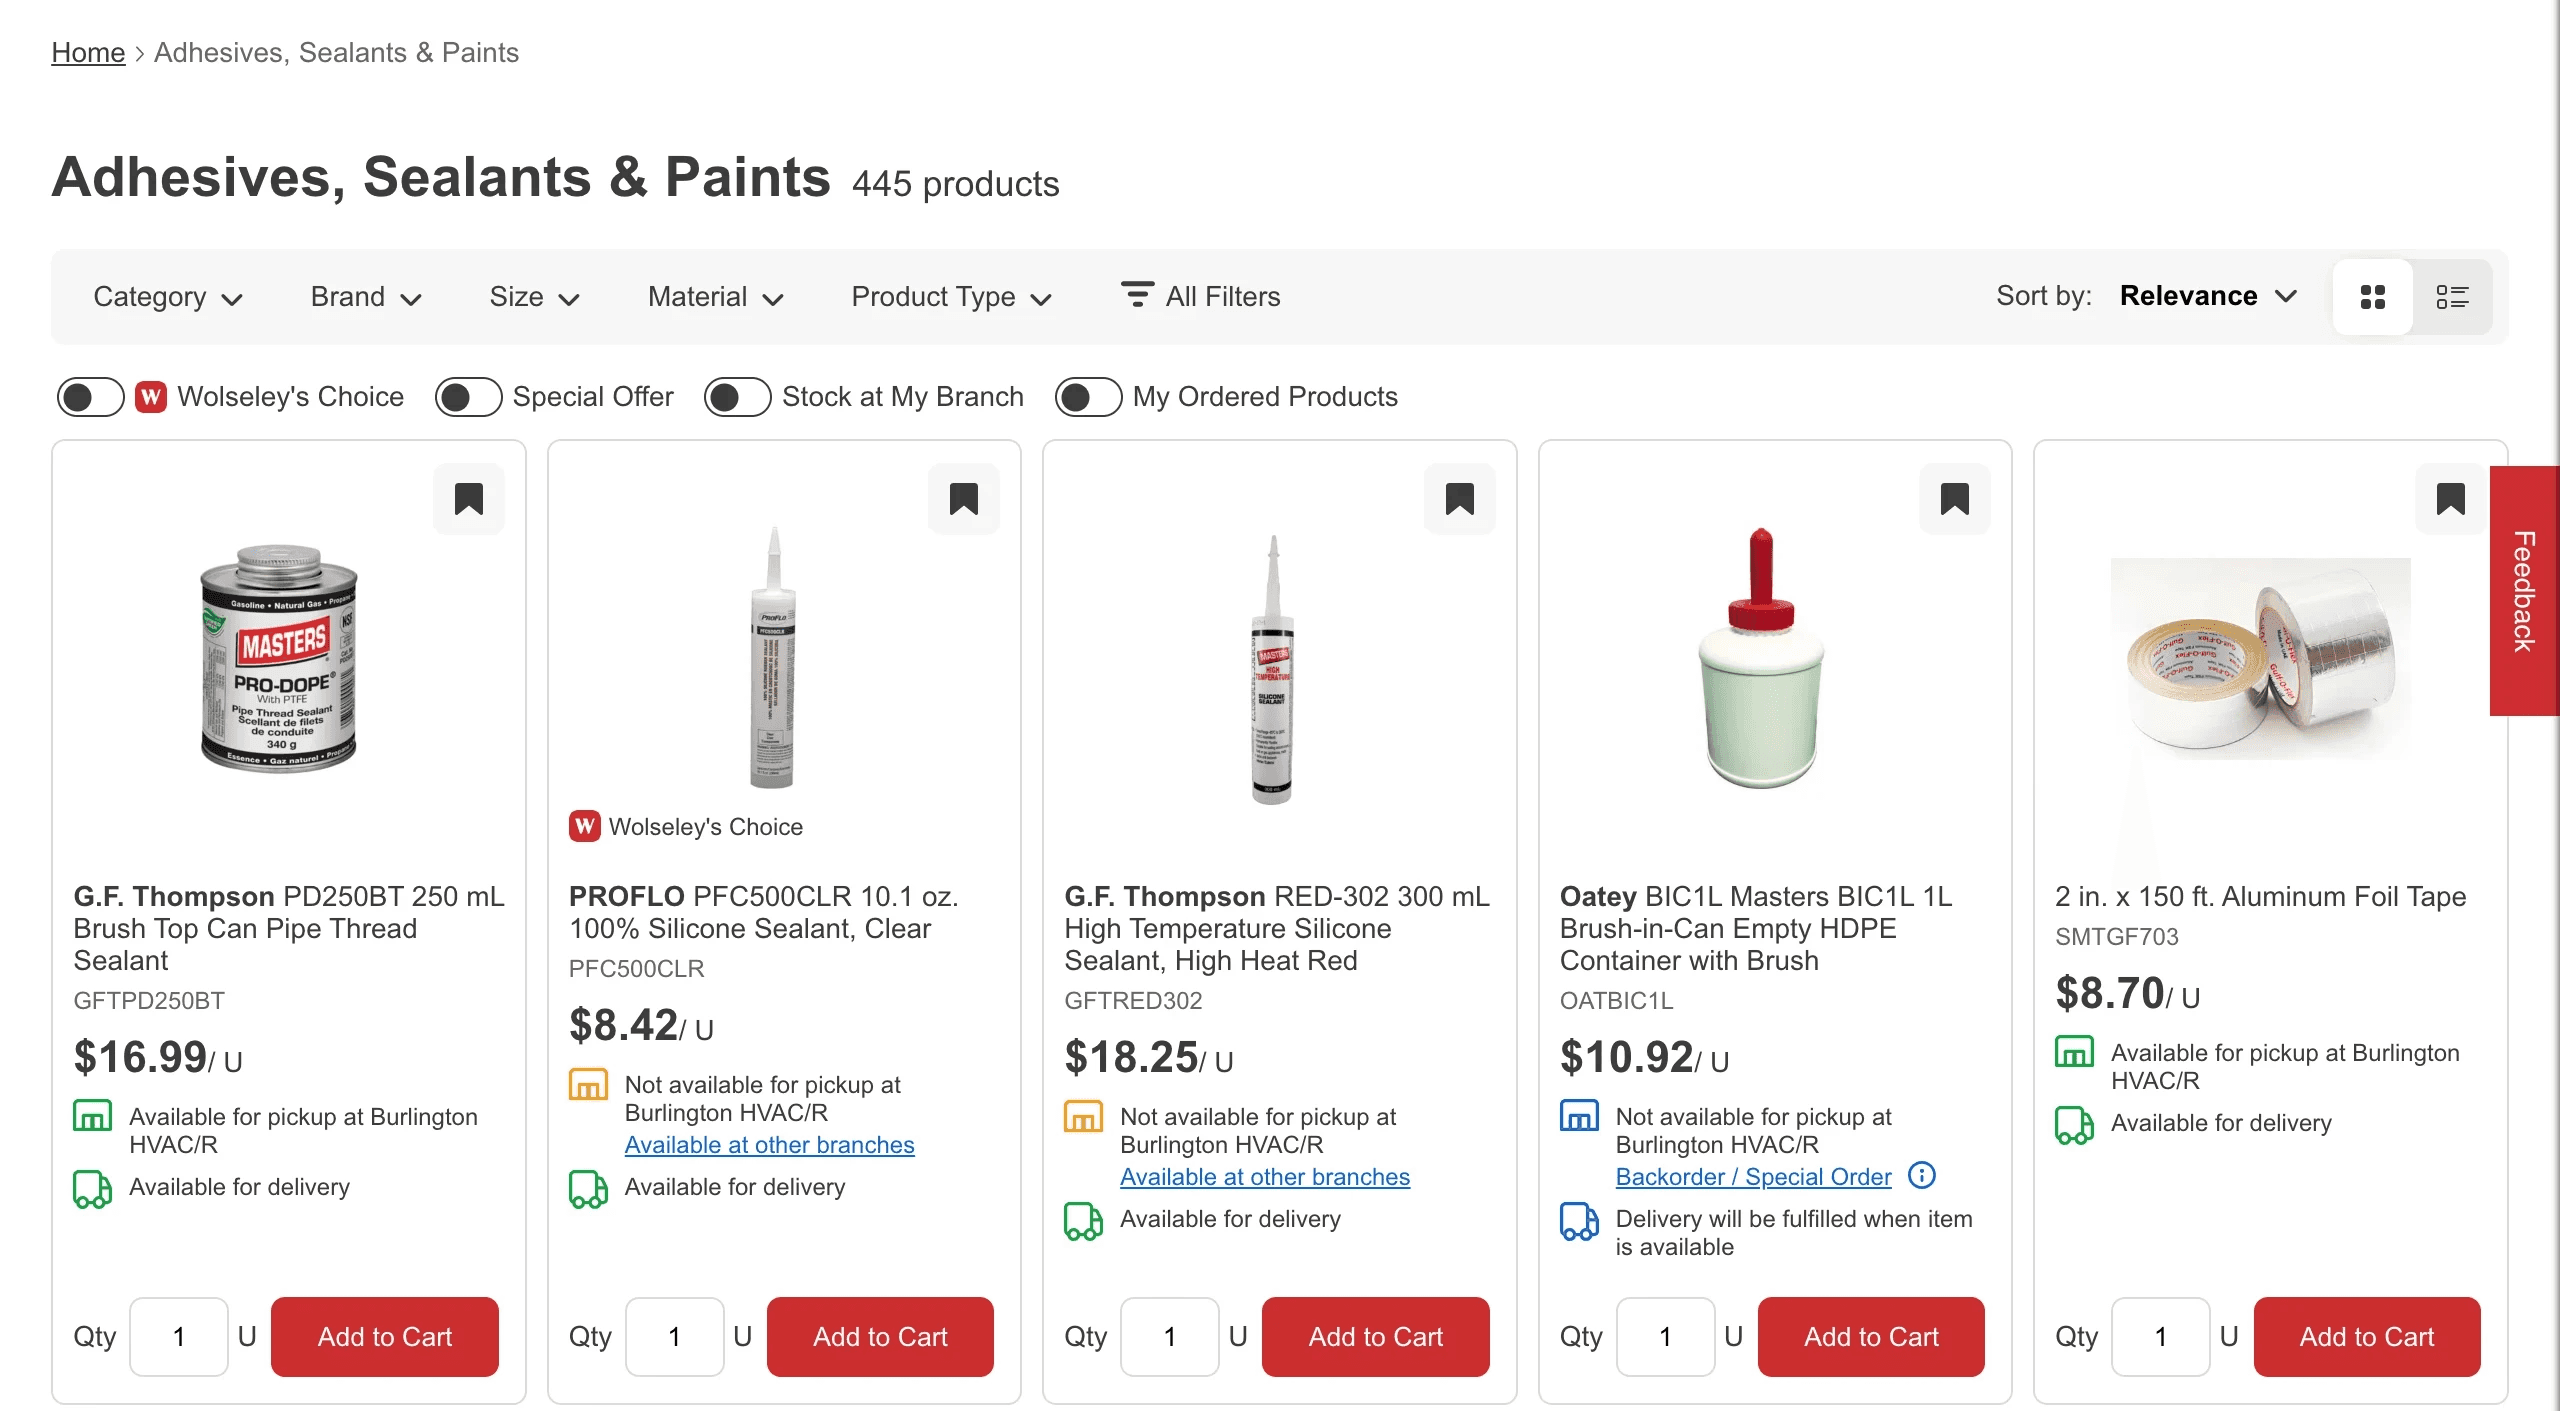This screenshot has width=2560, height=1411.
Task: Open the Brand filter dropdown
Action: [365, 297]
